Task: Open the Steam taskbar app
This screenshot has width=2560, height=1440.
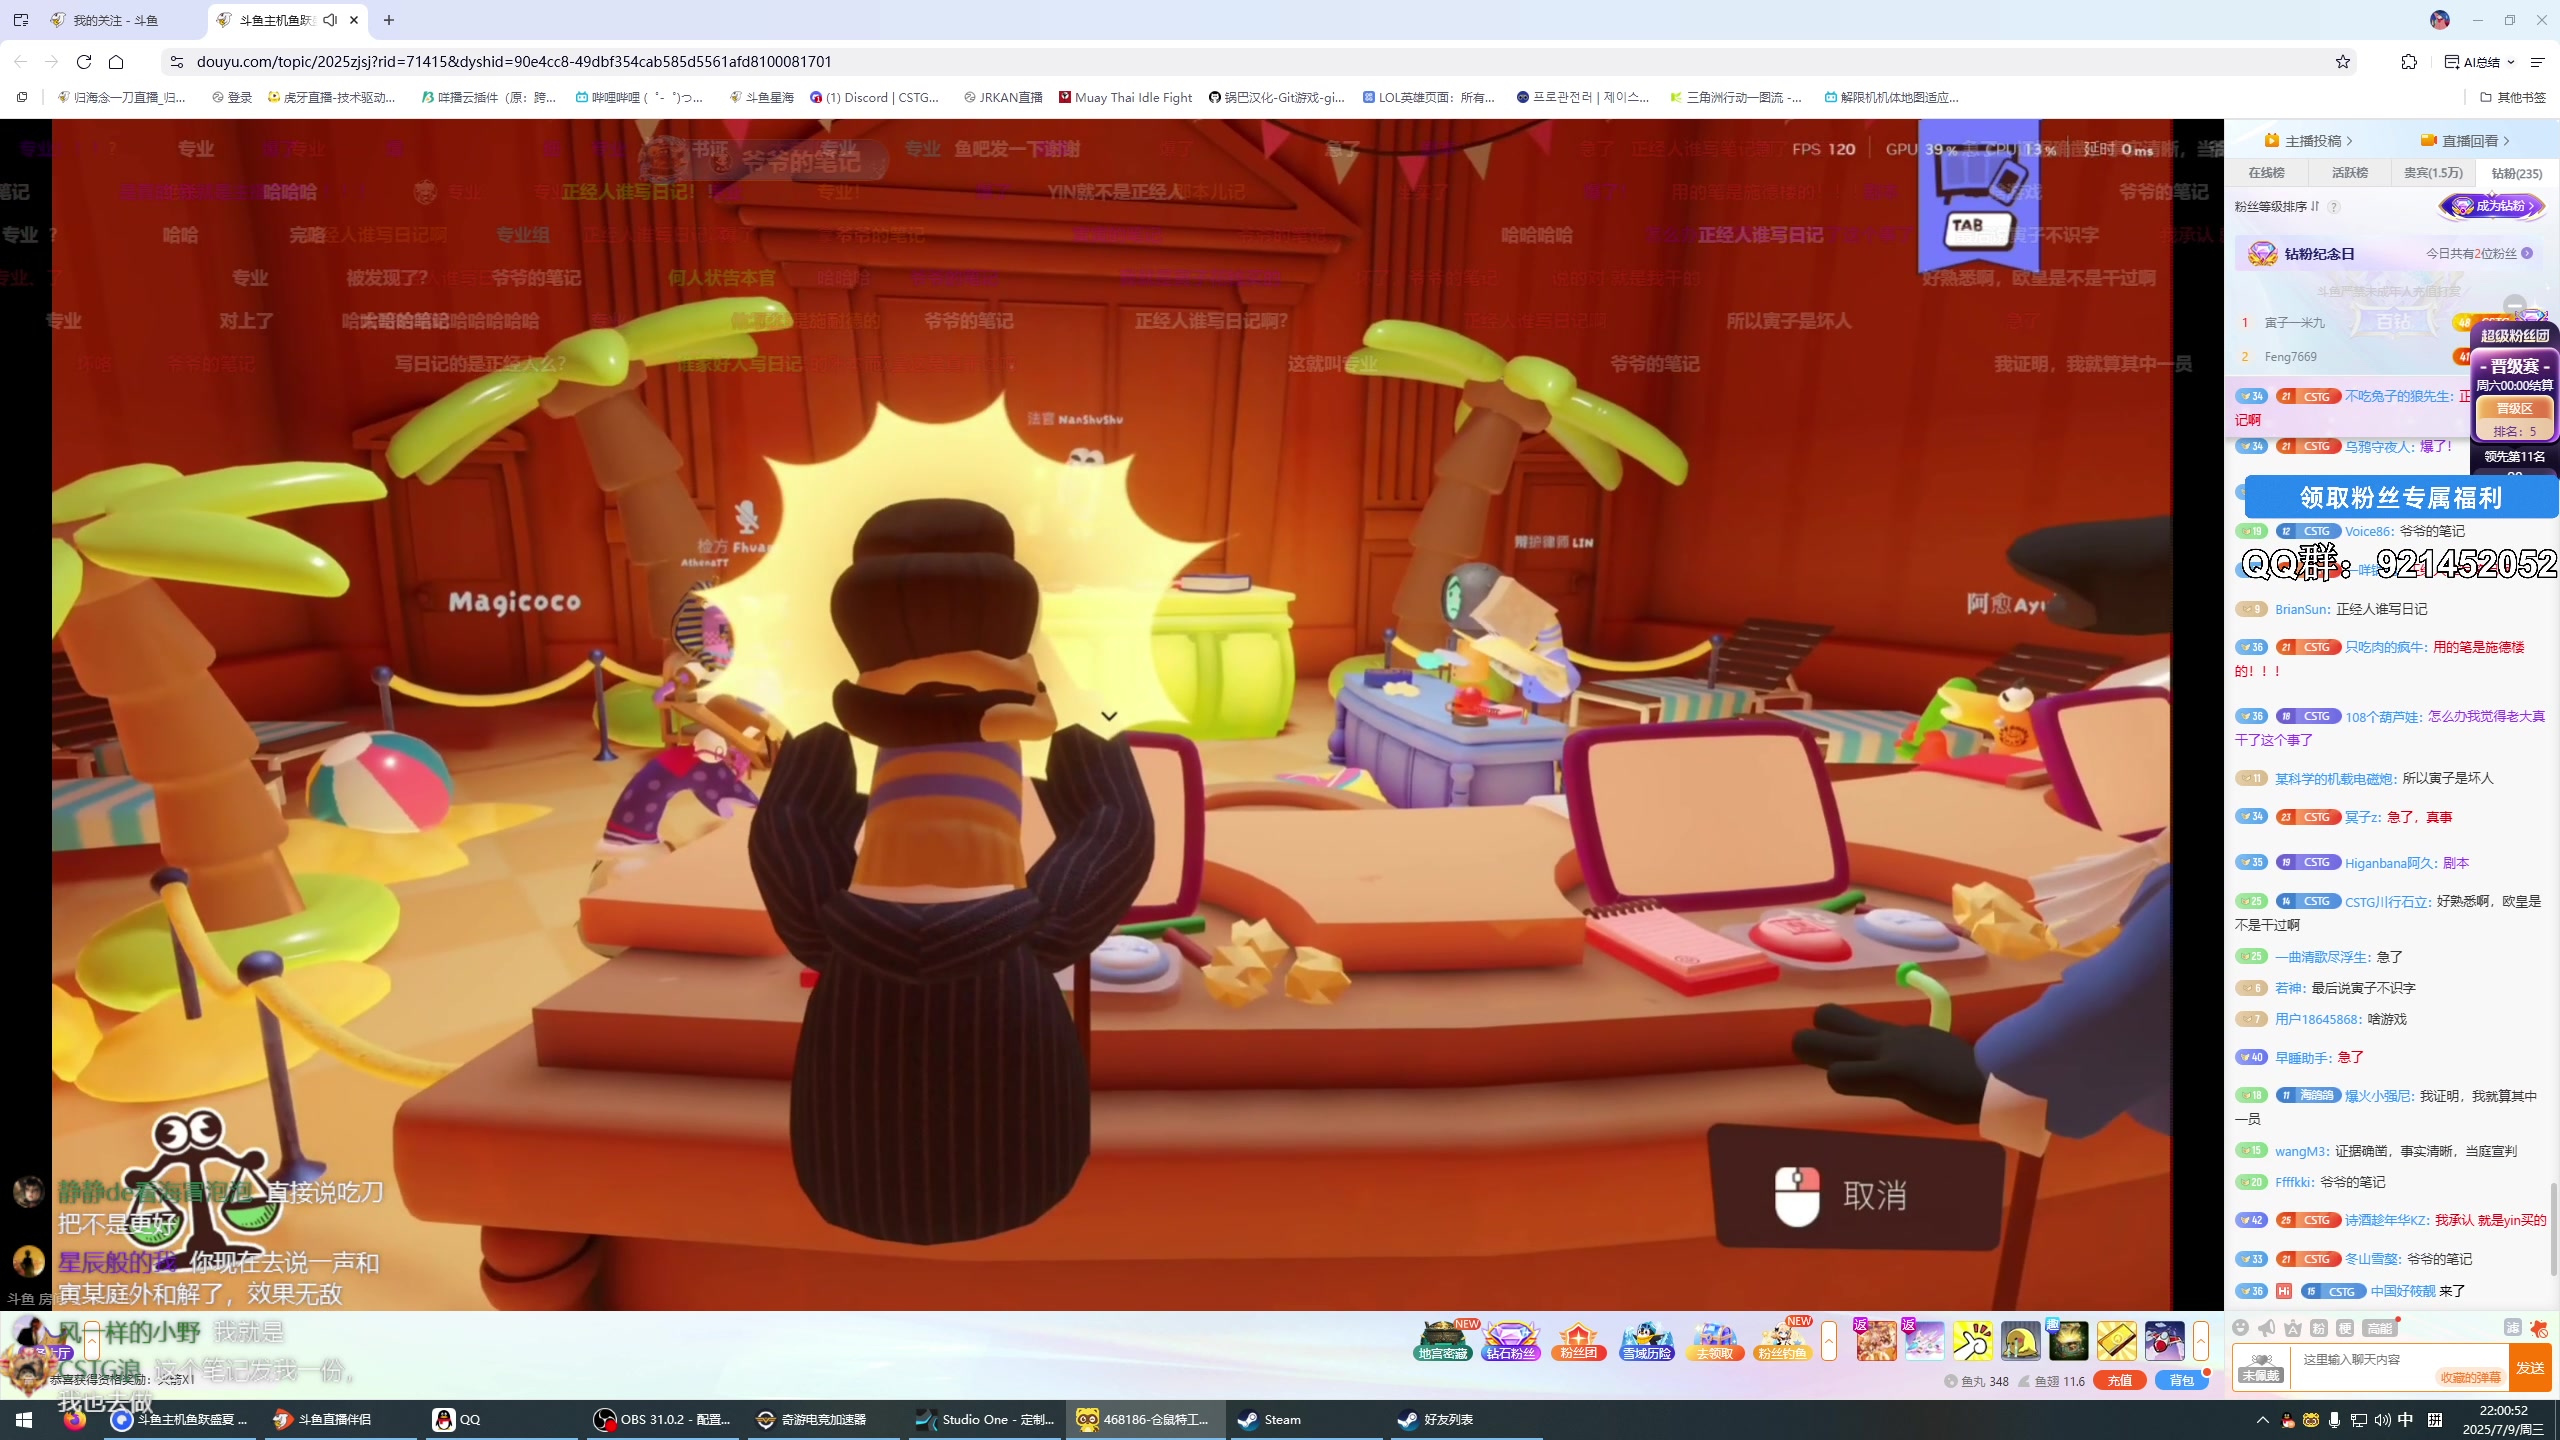Action: point(1305,1419)
